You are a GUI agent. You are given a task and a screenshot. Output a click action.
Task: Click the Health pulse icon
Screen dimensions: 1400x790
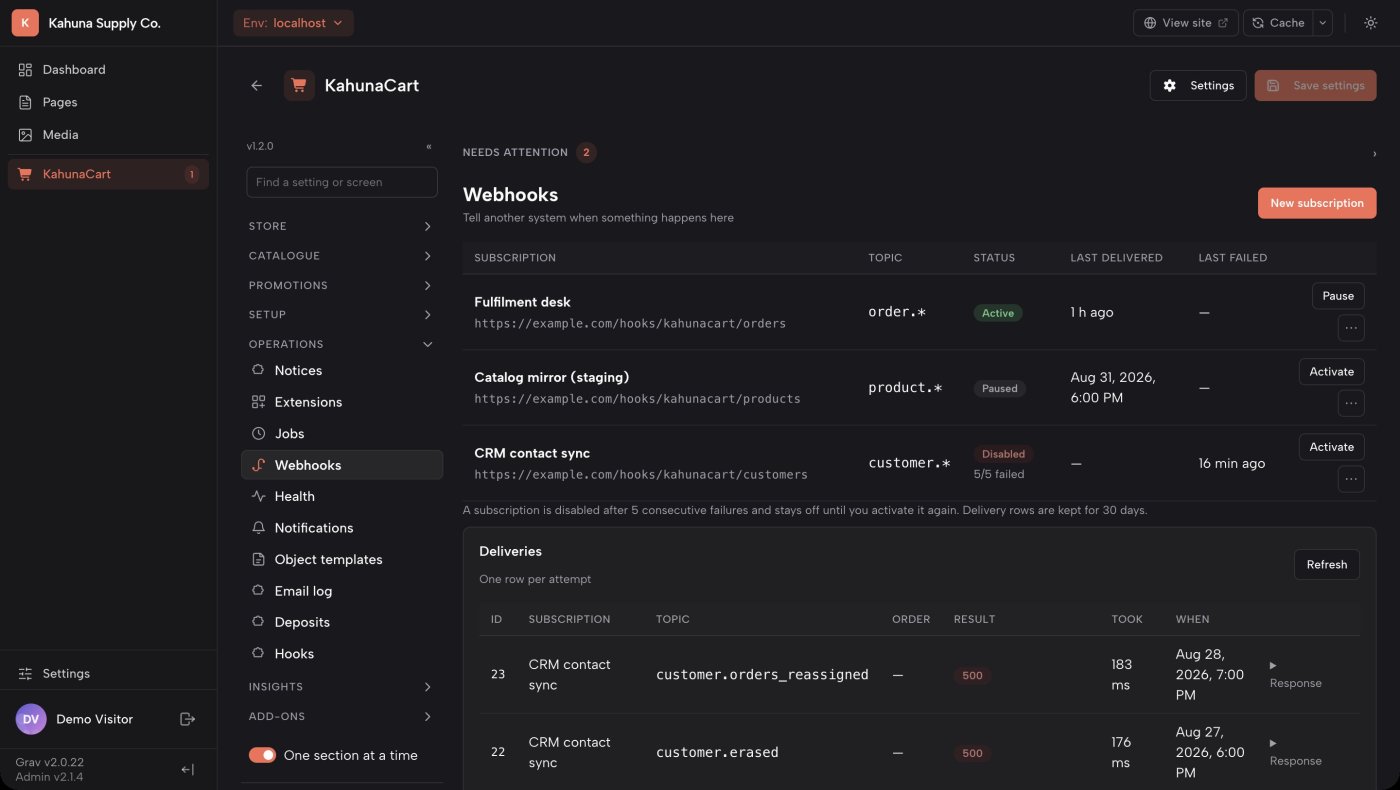point(258,496)
